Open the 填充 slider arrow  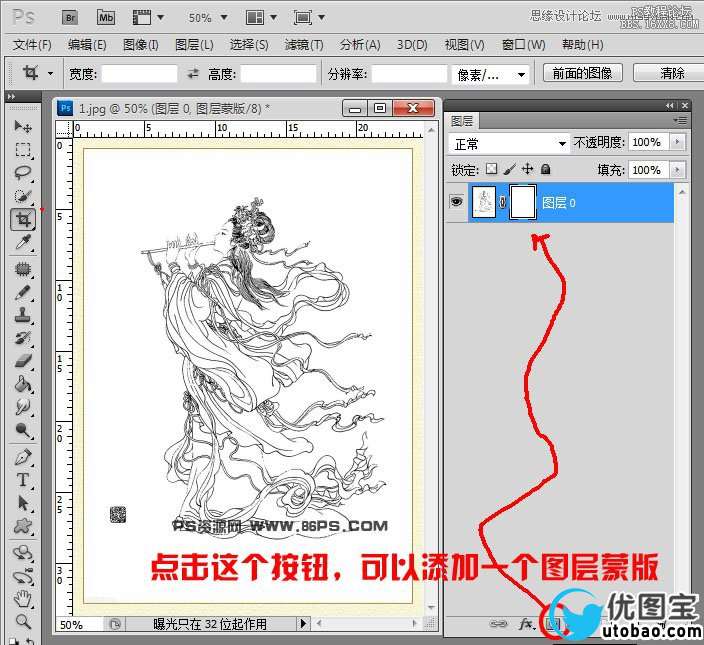(x=678, y=170)
